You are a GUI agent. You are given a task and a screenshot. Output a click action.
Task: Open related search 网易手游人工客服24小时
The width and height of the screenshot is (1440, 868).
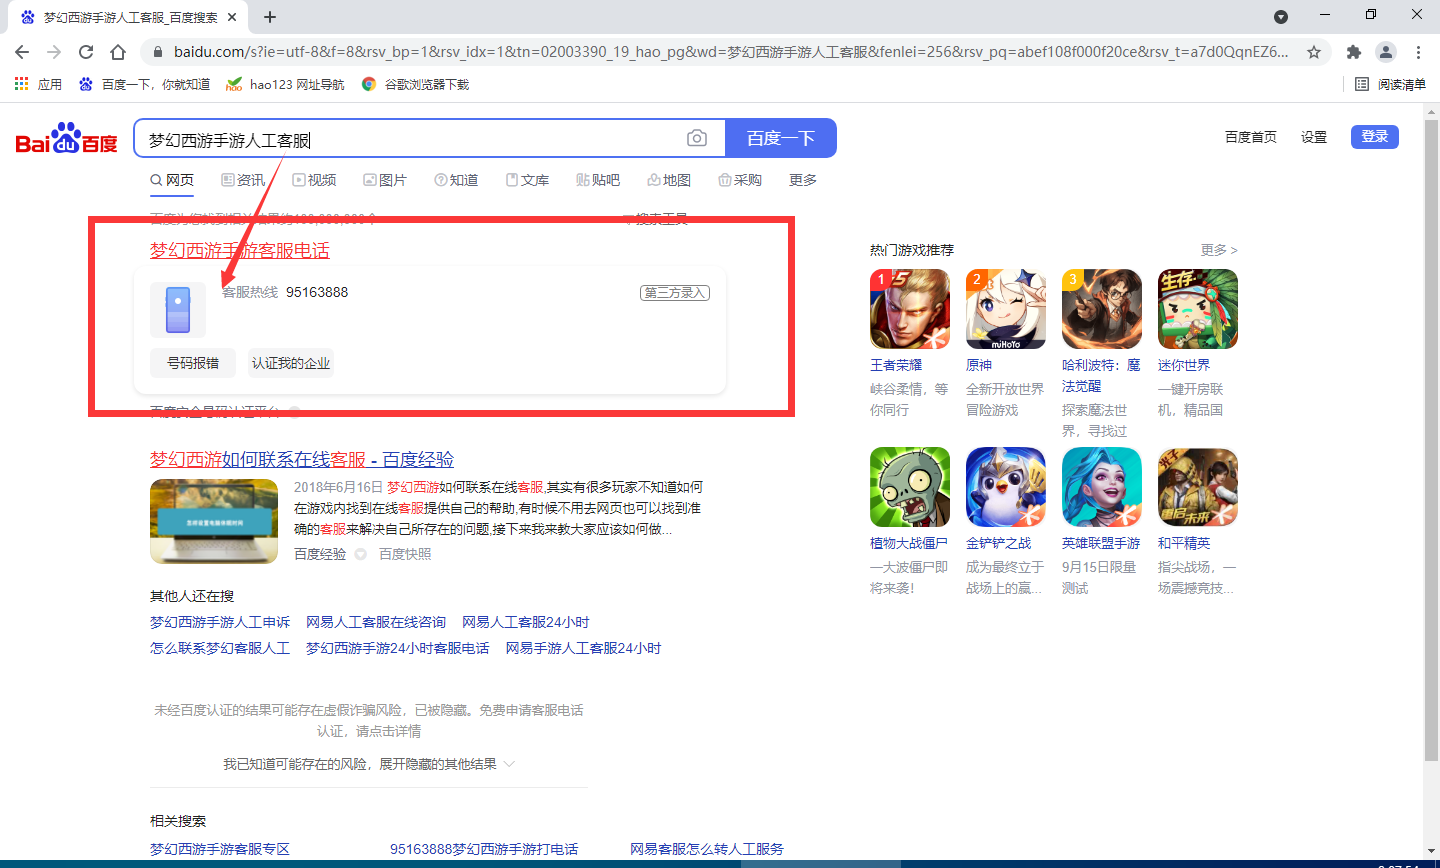[584, 648]
